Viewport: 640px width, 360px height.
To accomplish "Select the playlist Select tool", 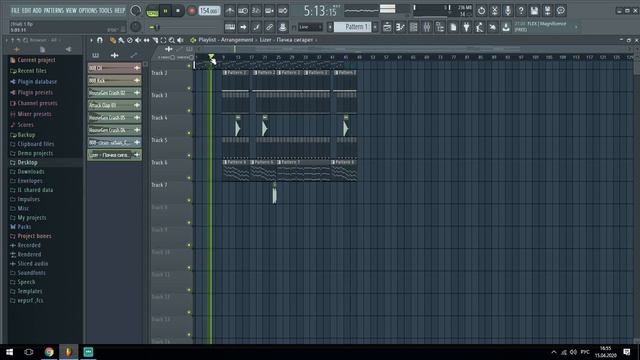I will pyautogui.click(x=163, y=40).
